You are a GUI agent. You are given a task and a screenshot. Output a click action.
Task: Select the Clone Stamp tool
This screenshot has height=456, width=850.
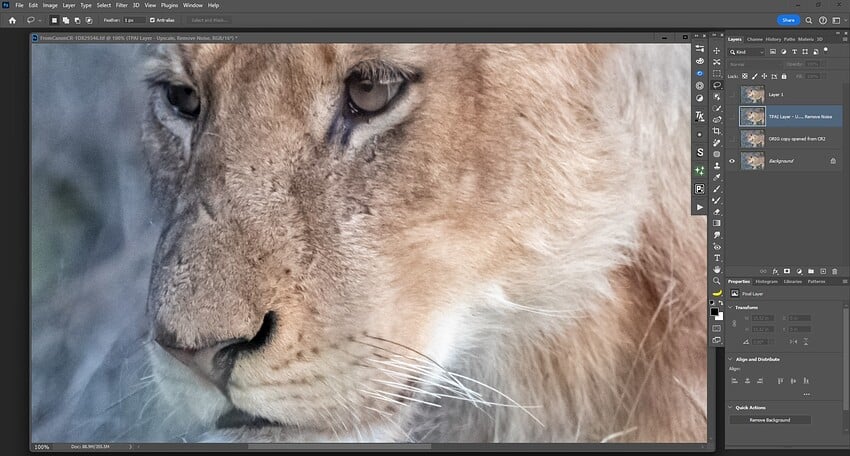tap(717, 166)
